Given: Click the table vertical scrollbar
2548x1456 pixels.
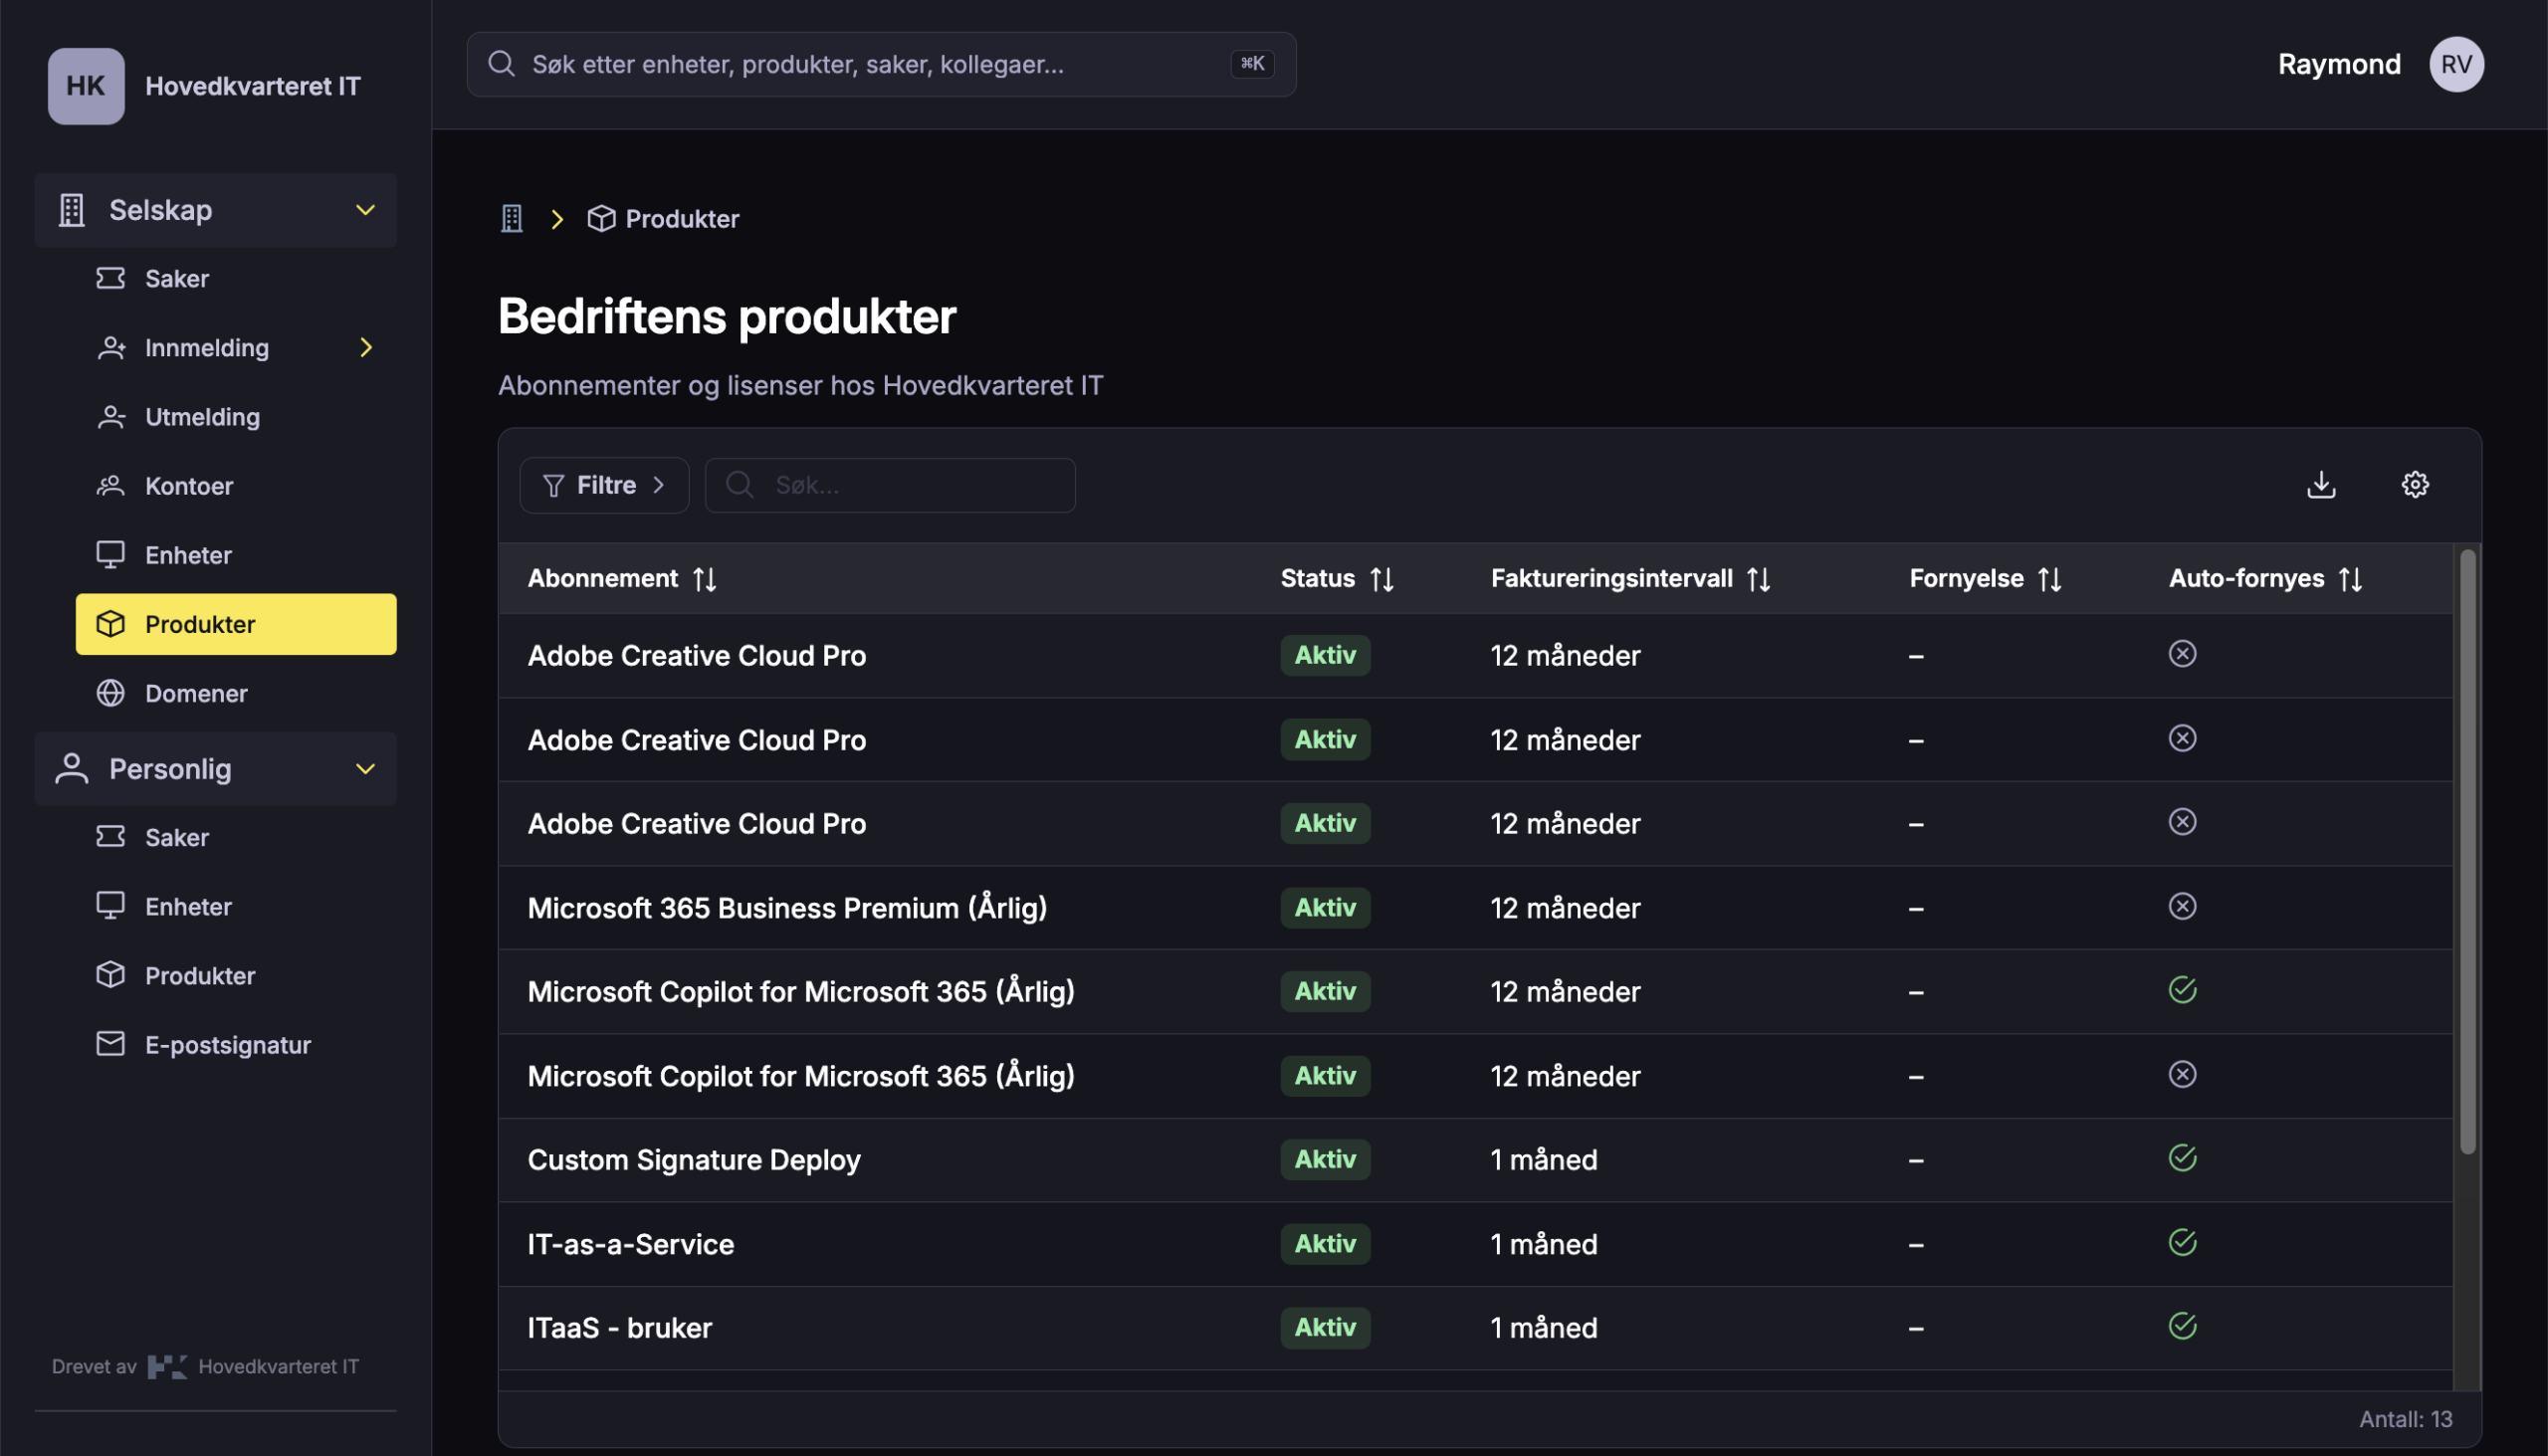Looking at the screenshot, I should (2467, 851).
